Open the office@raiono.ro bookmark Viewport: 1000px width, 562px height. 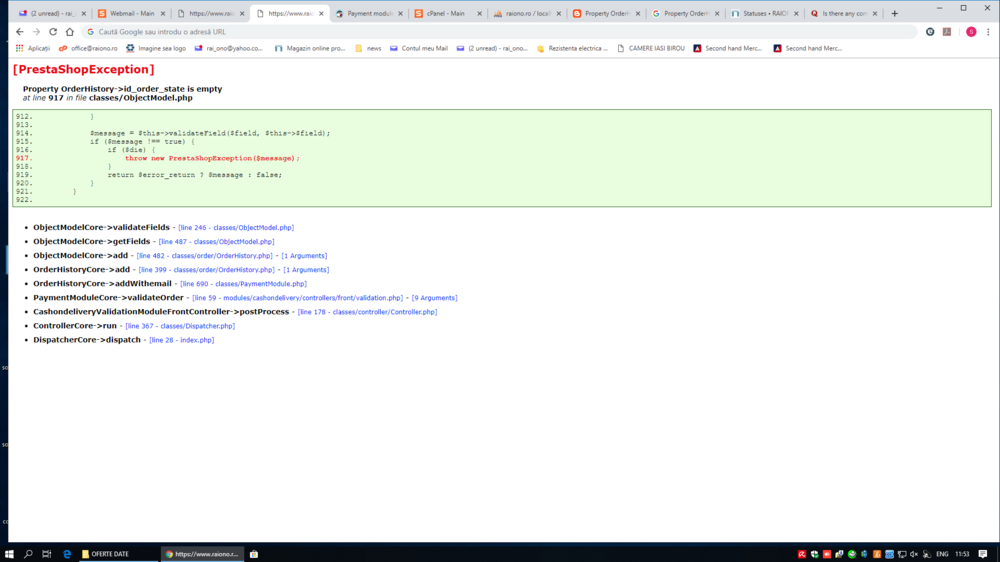tap(88, 48)
